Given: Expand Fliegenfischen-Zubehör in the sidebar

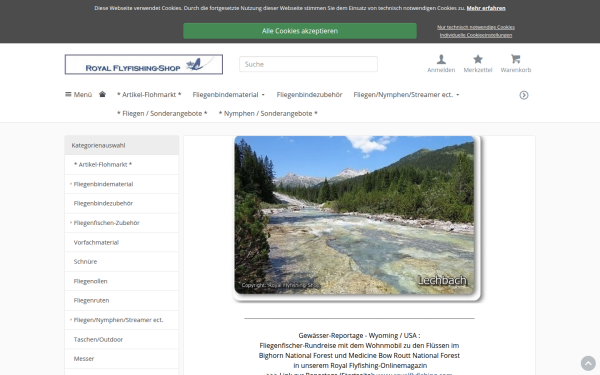Looking at the screenshot, I should [x=122, y=223].
